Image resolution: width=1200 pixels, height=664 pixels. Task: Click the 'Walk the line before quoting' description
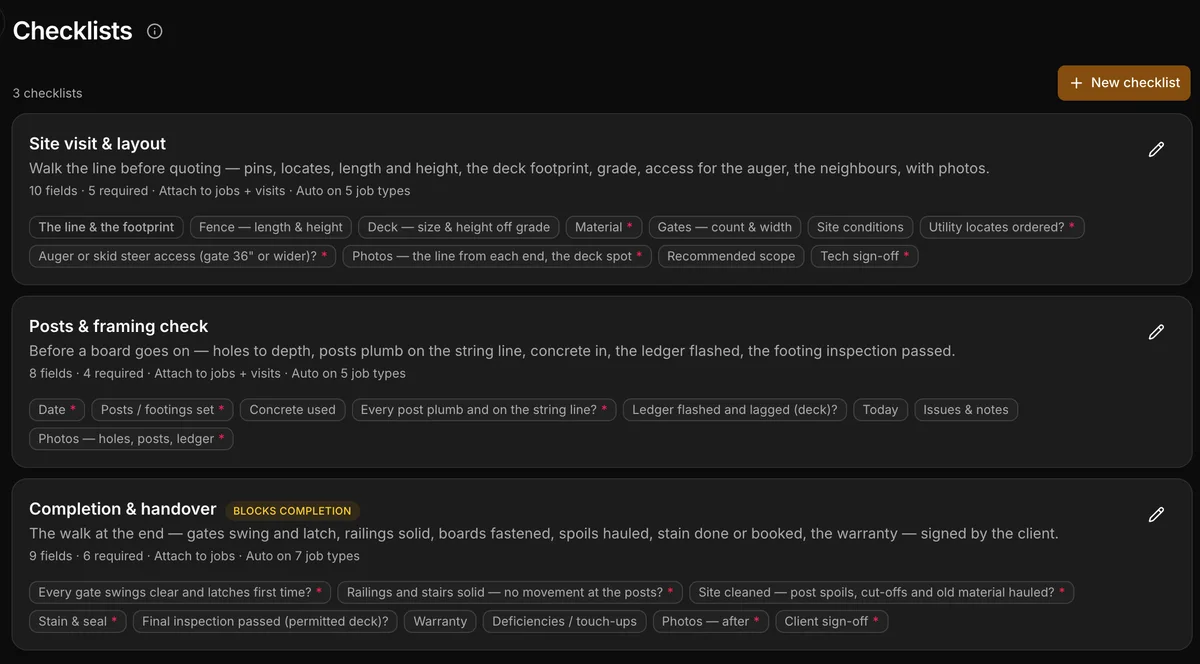point(509,168)
